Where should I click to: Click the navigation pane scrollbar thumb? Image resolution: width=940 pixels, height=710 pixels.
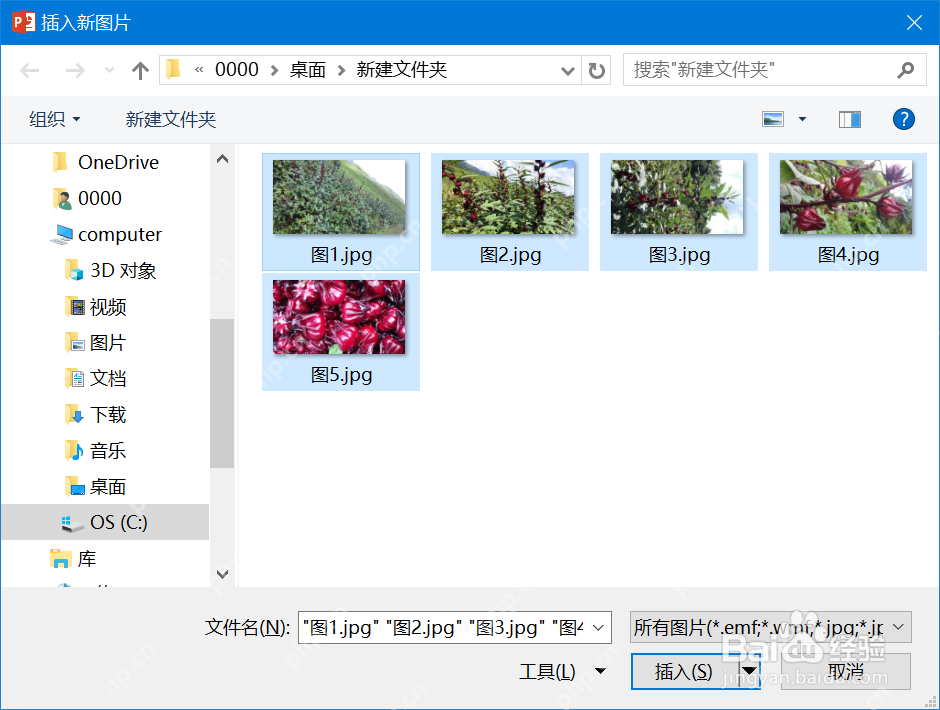click(x=222, y=393)
